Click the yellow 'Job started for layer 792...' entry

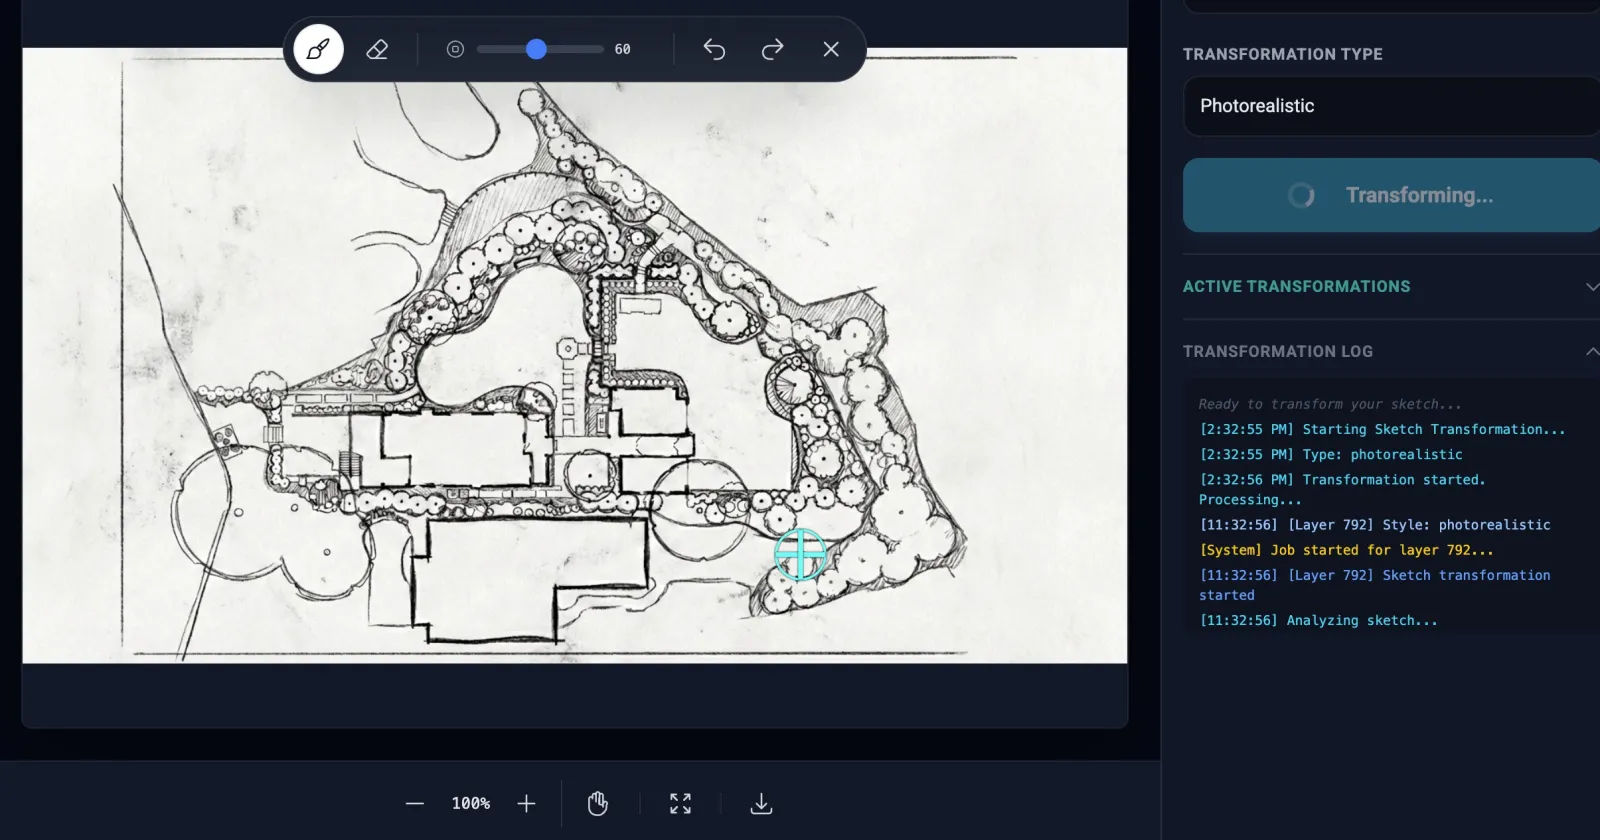tap(1346, 550)
